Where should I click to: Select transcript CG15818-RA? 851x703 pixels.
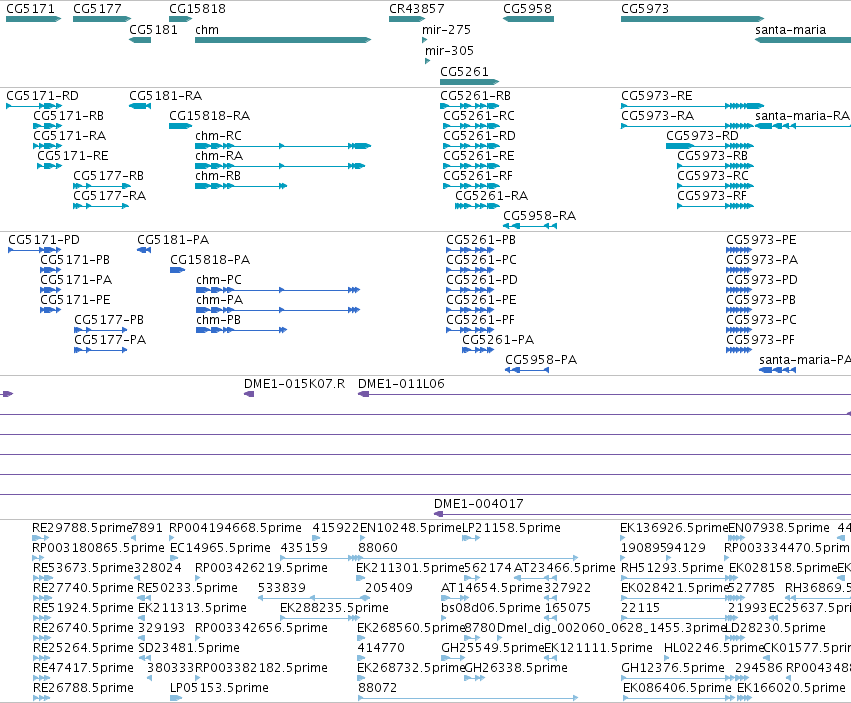click(x=180, y=126)
